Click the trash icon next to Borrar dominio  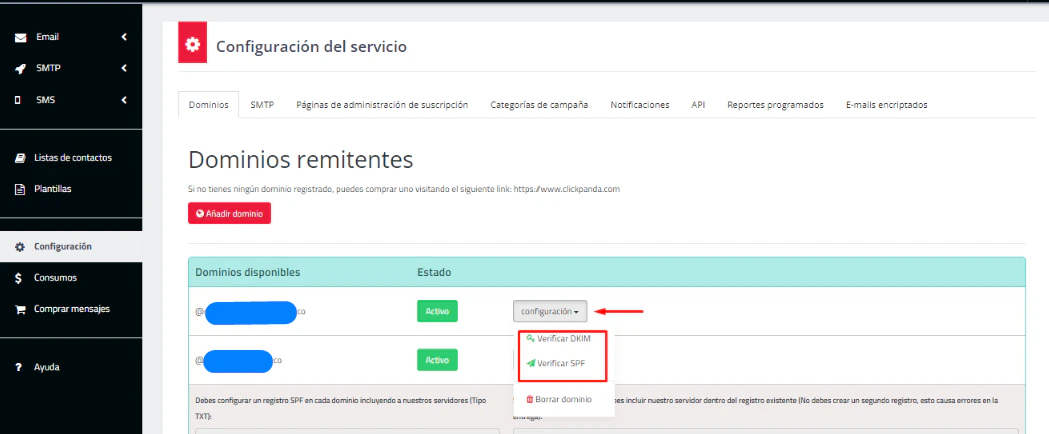529,399
